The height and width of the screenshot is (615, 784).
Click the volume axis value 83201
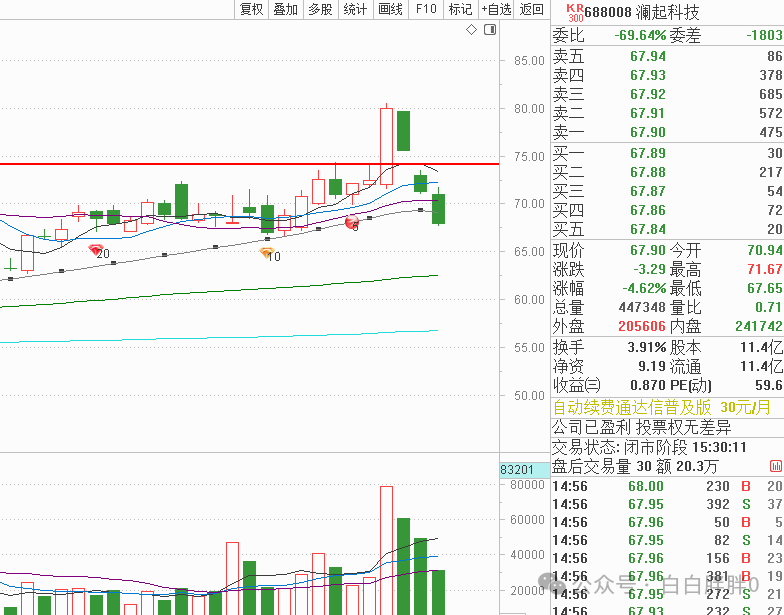(x=517, y=470)
